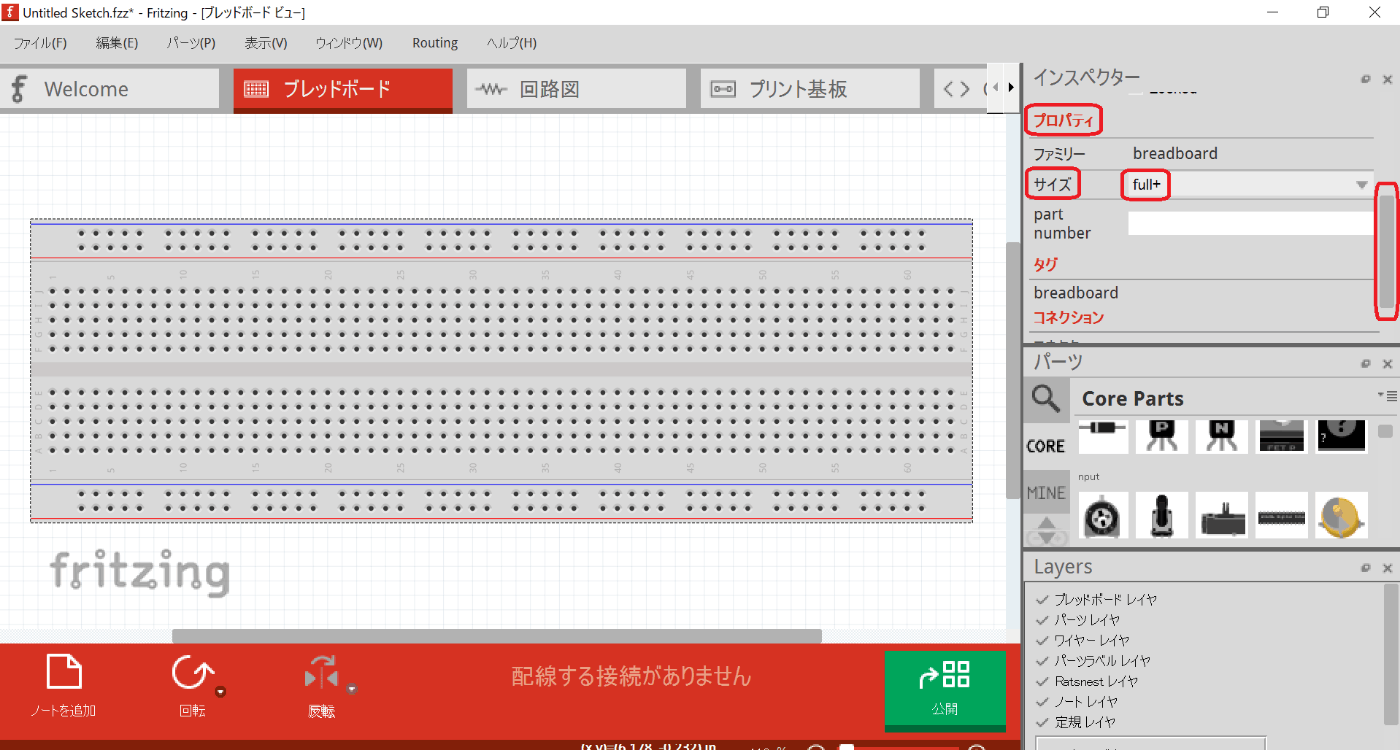The width and height of the screenshot is (1400, 750).
Task: Click parts bin scrollbar handle
Action: coord(1385,432)
